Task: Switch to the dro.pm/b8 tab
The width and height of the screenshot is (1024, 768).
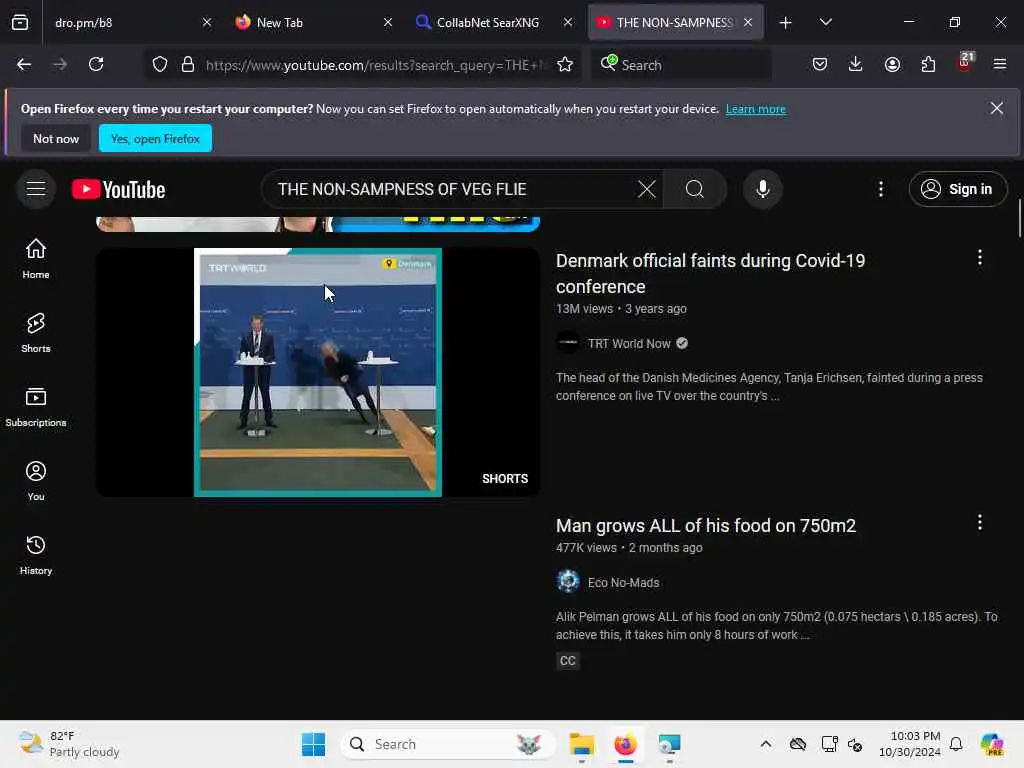Action: (124, 23)
